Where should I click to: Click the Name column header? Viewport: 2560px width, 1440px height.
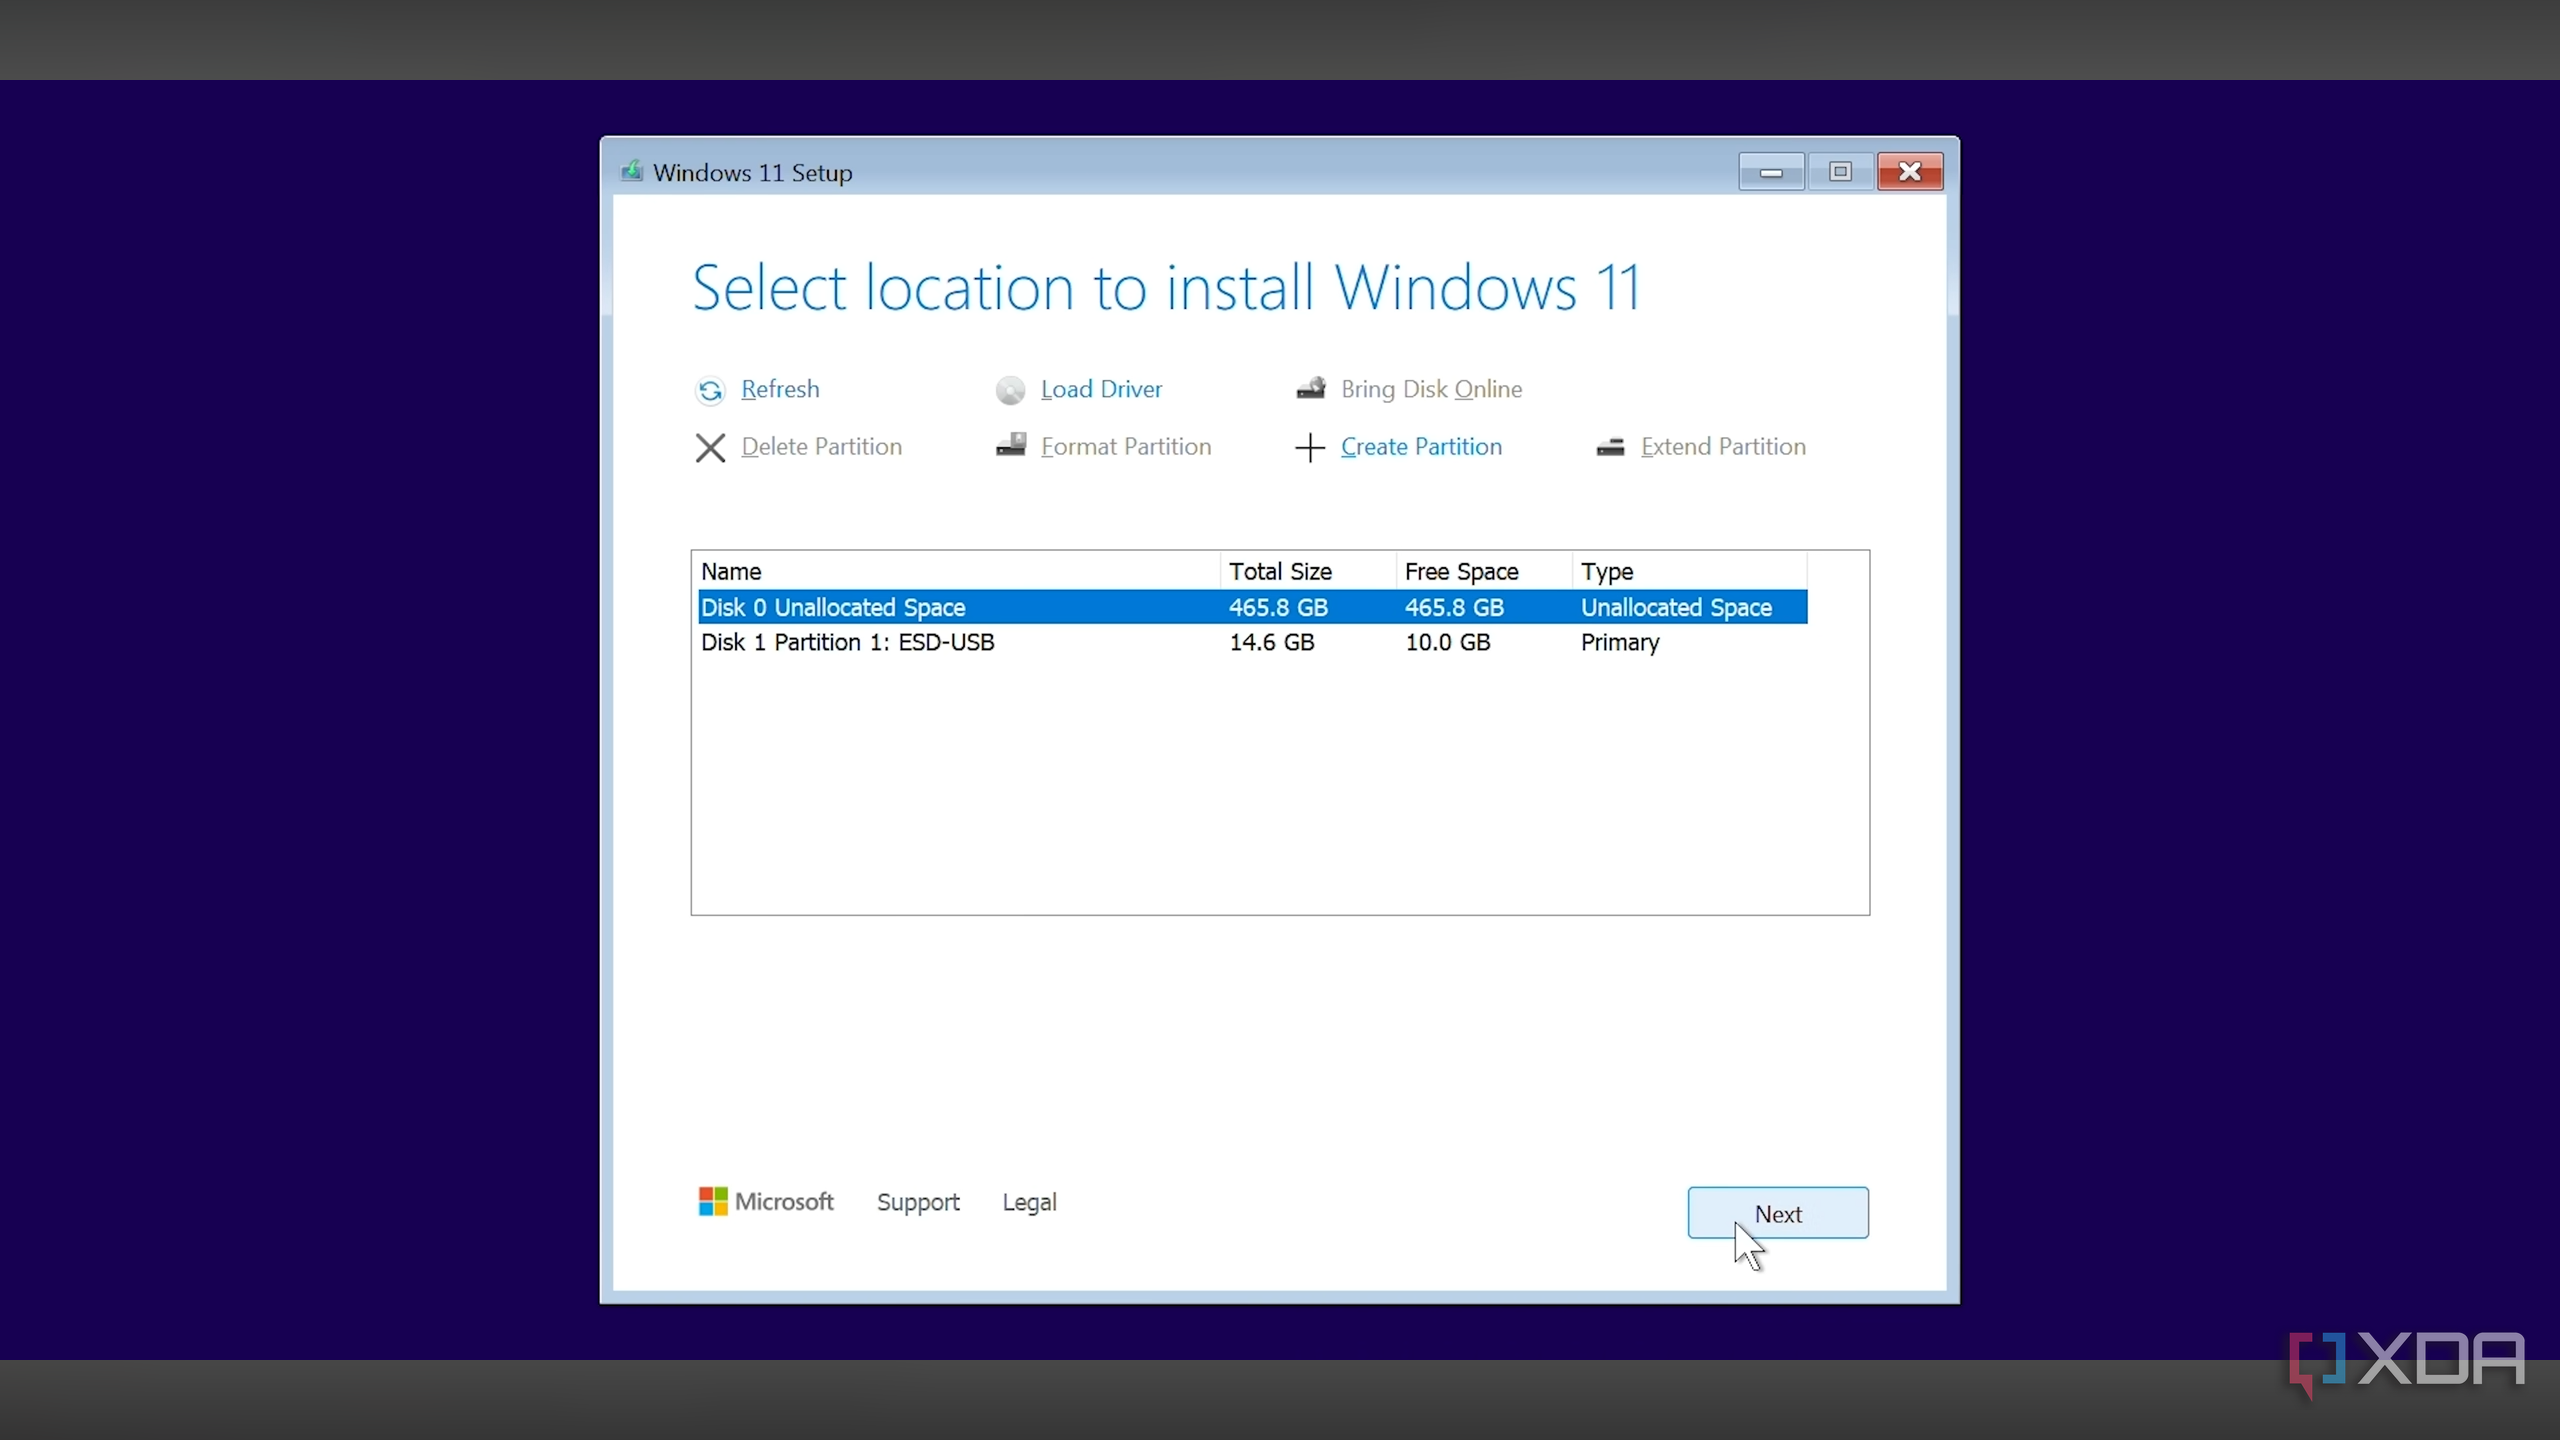(x=958, y=571)
